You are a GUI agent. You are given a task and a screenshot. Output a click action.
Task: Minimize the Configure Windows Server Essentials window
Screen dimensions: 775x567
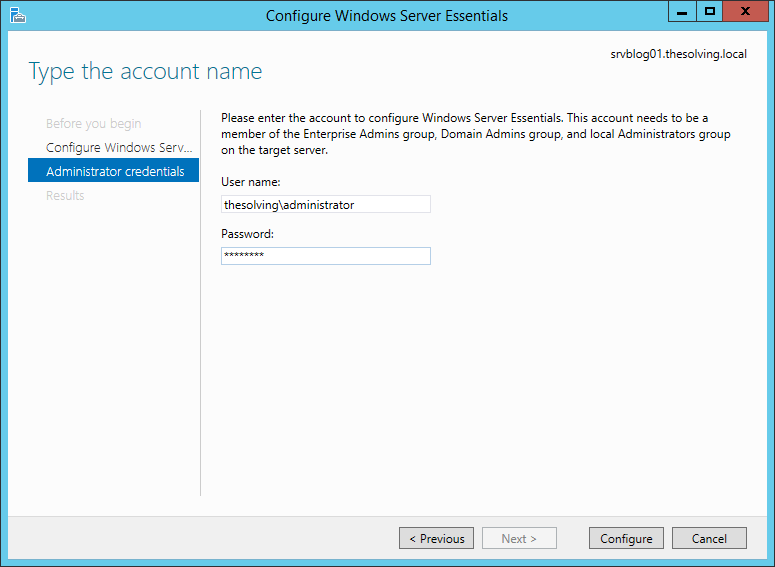pos(682,11)
